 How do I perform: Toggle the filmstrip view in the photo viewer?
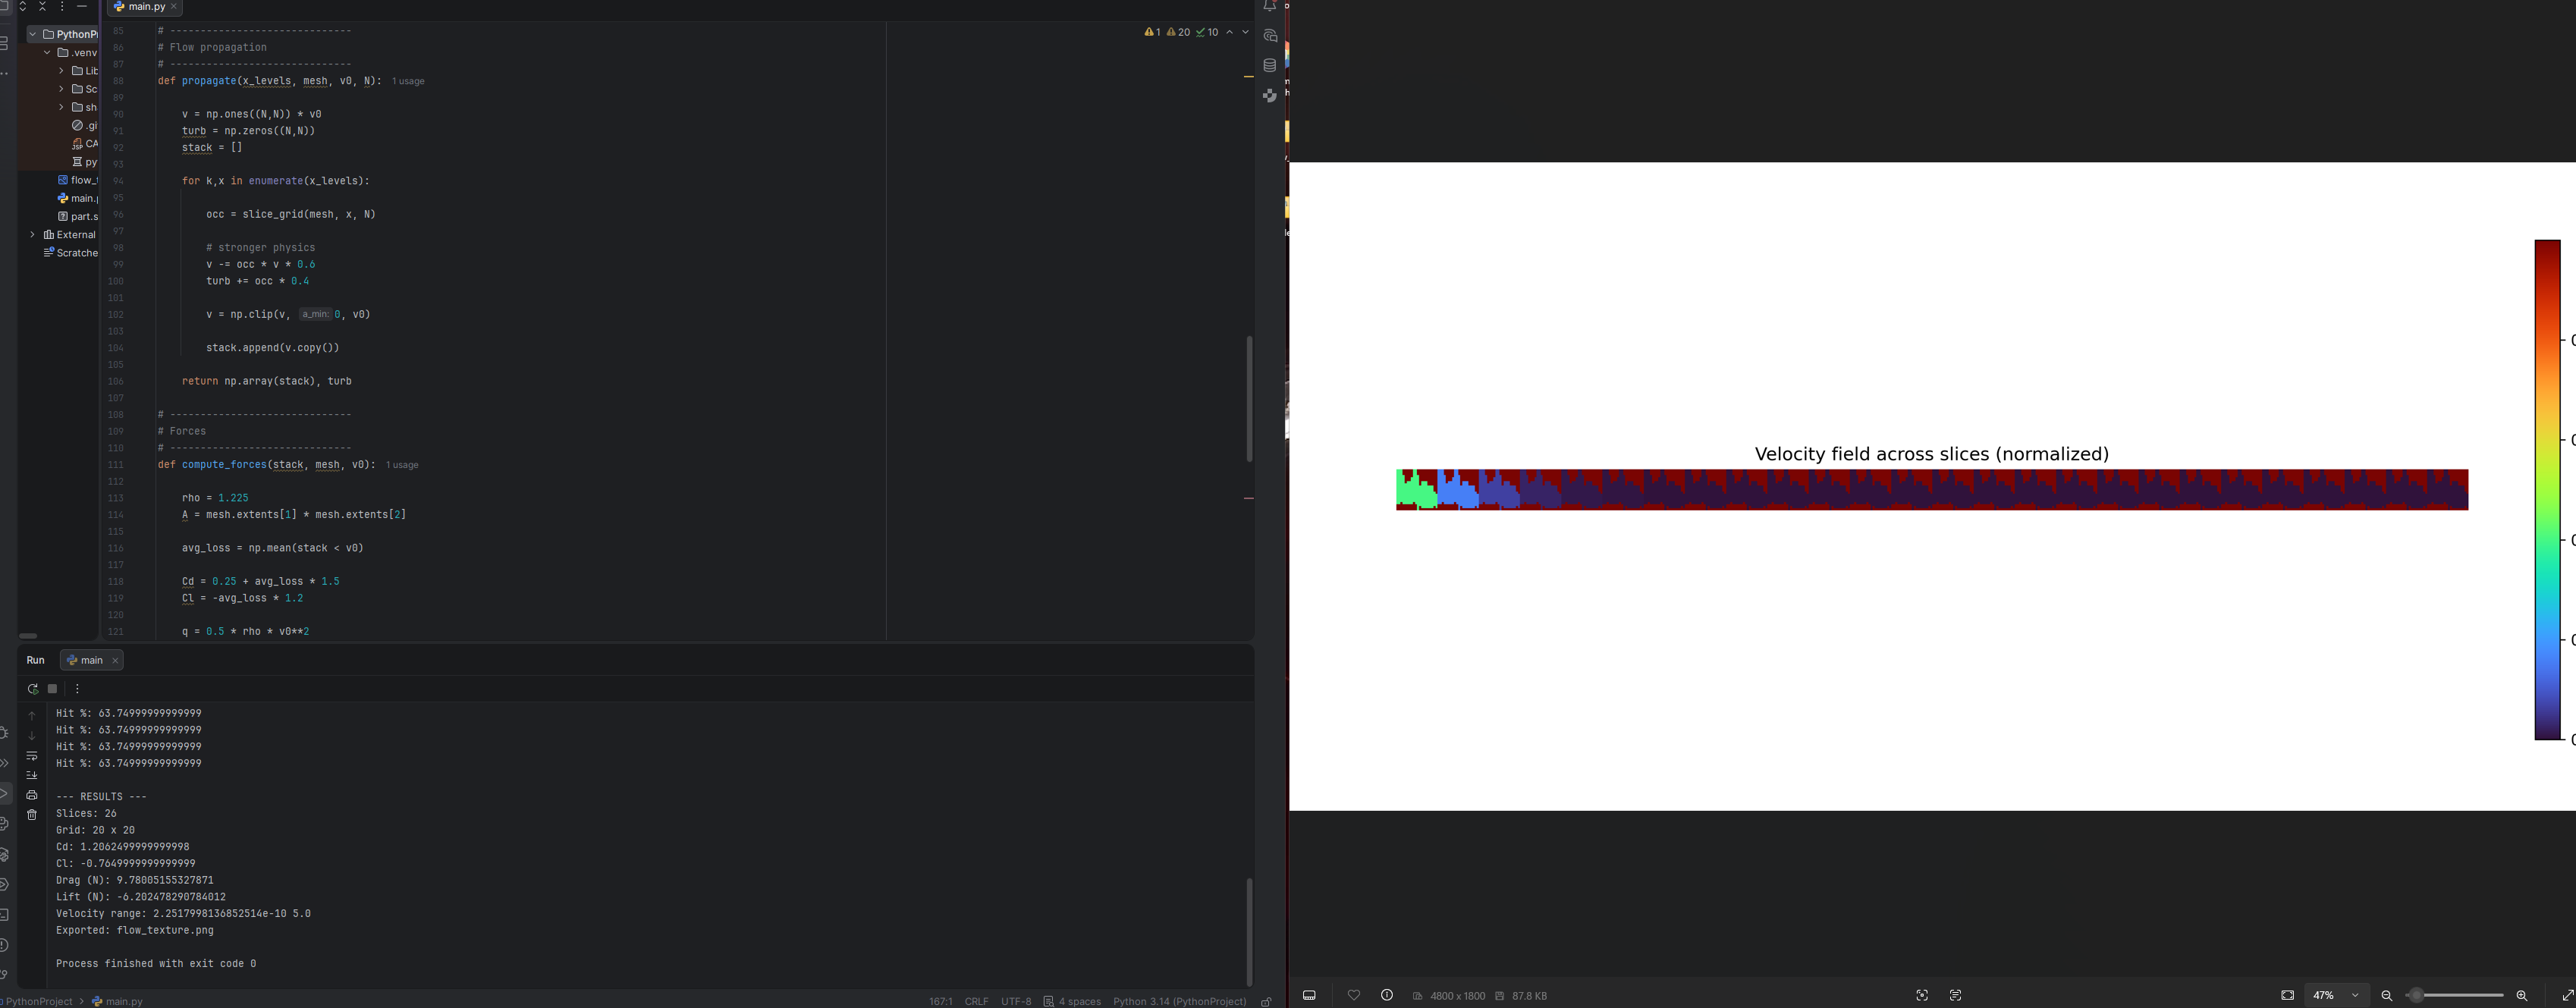tap(1309, 996)
